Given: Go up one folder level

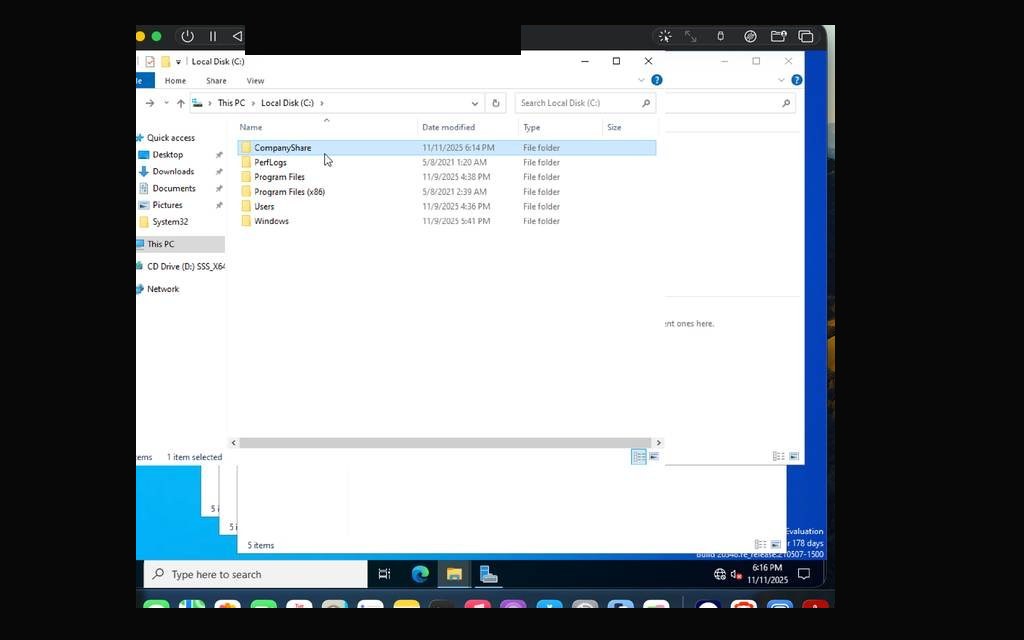Looking at the screenshot, I should pos(181,103).
